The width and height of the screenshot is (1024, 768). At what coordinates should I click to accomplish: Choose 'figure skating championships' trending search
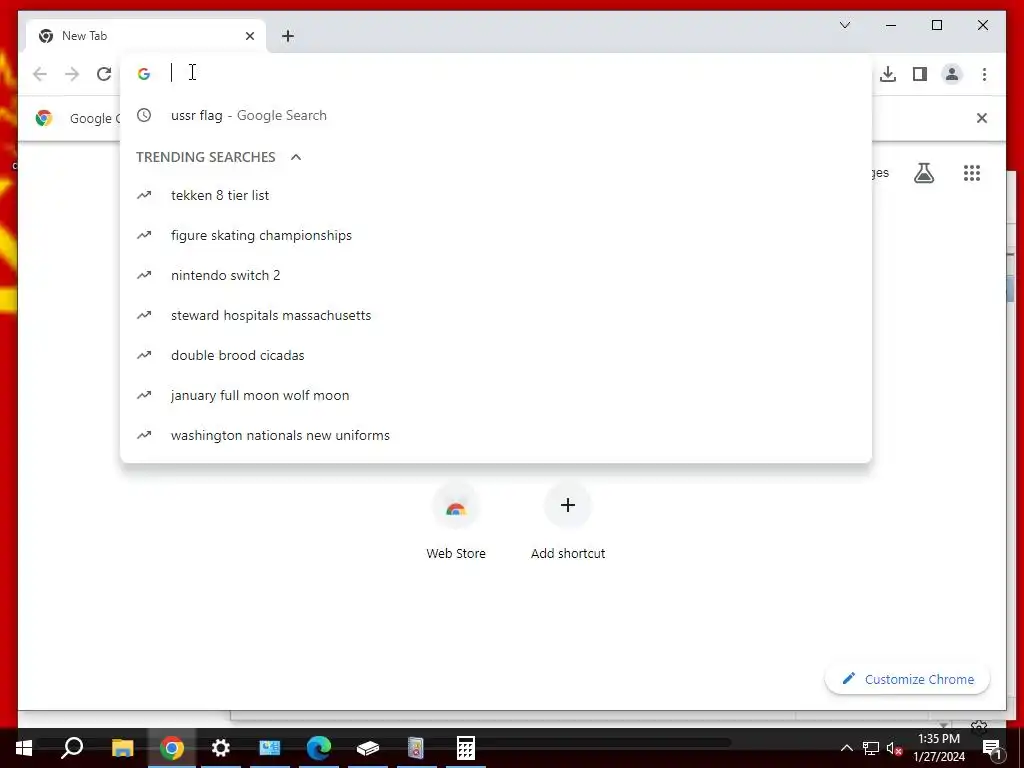(x=496, y=235)
